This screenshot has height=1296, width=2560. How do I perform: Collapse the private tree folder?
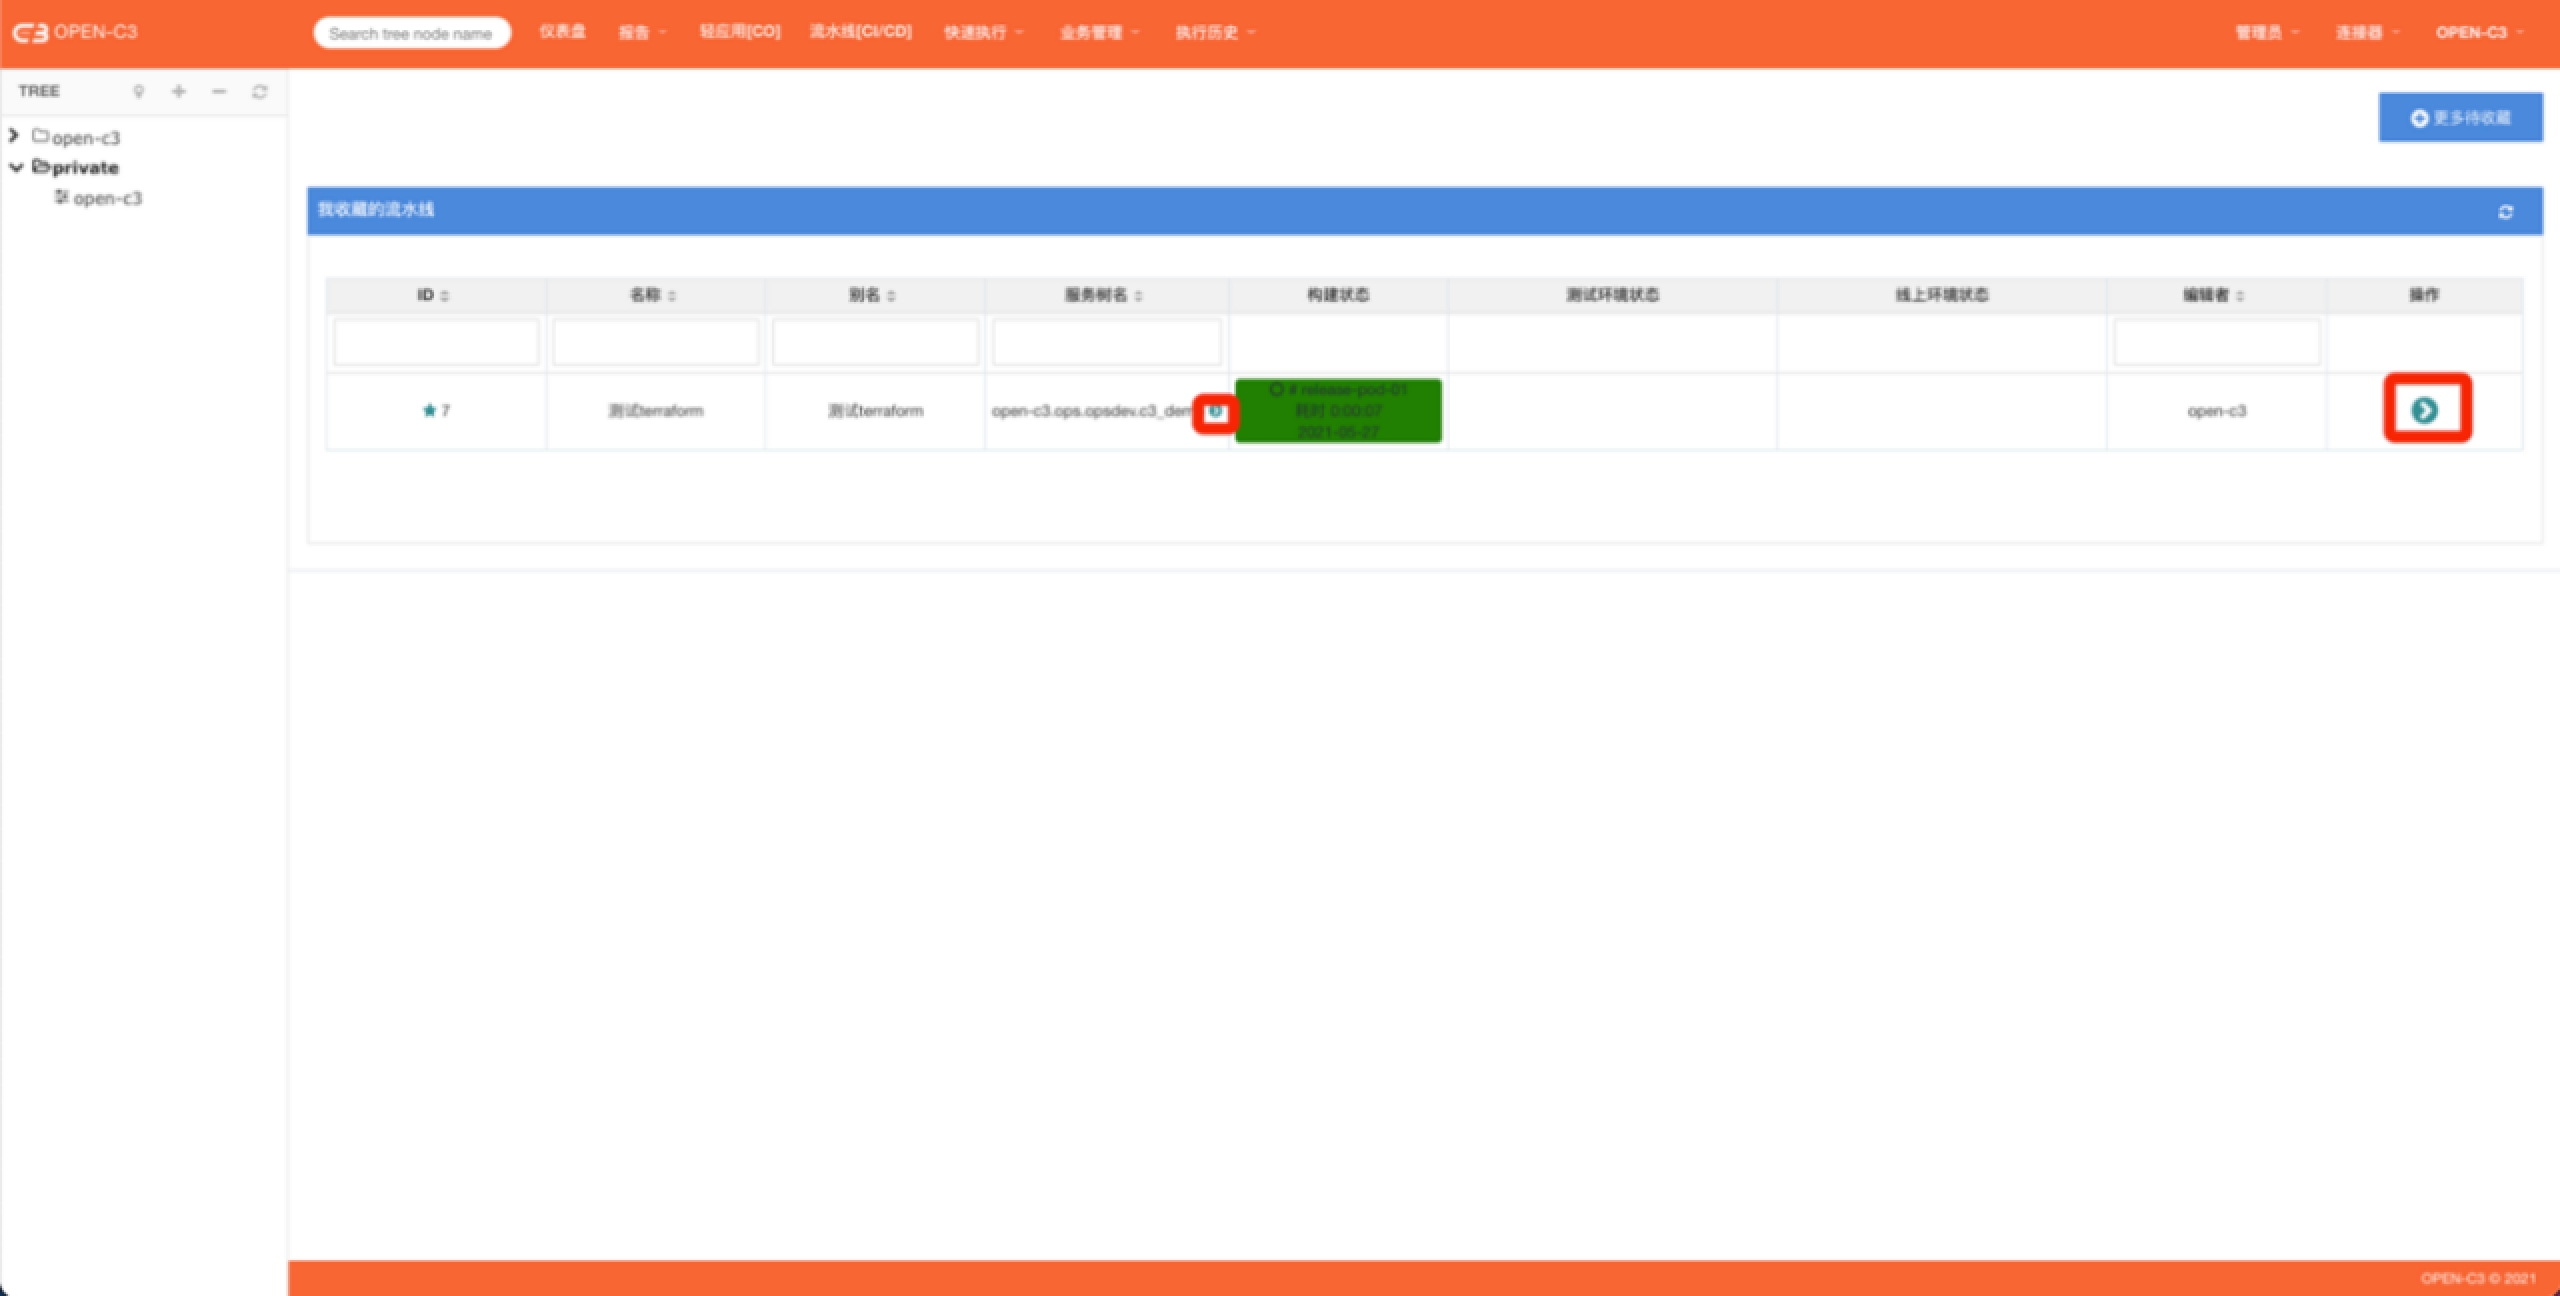[16, 167]
